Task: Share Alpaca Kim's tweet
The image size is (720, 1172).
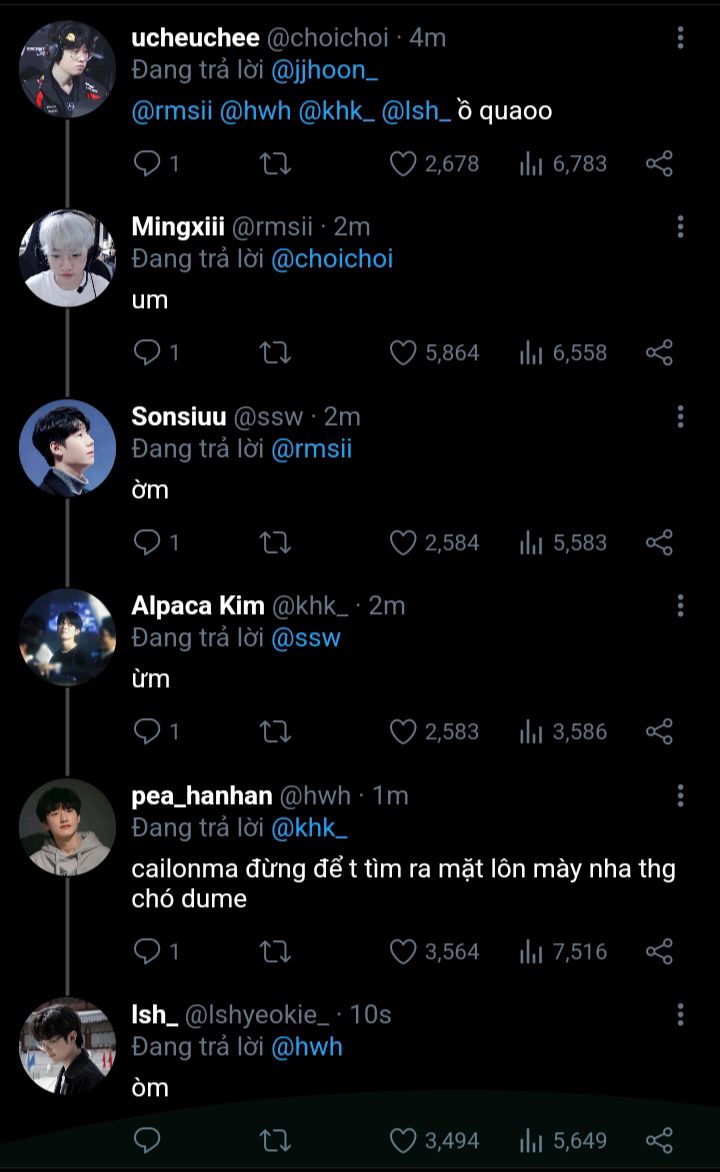Action: (x=659, y=732)
